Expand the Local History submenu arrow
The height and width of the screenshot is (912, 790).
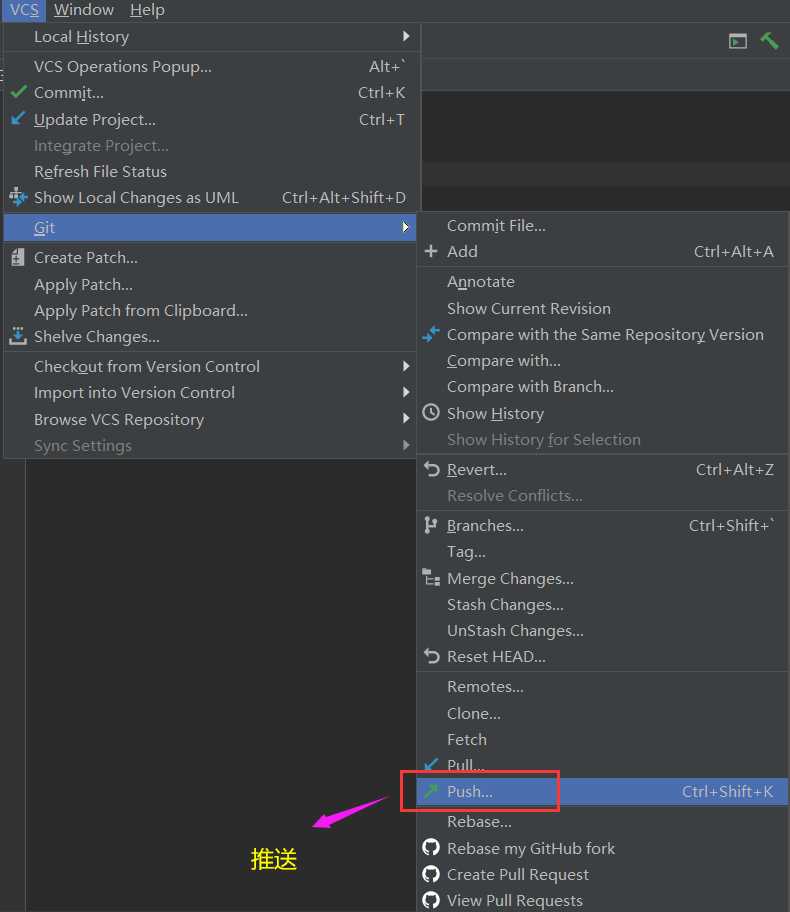click(406, 36)
